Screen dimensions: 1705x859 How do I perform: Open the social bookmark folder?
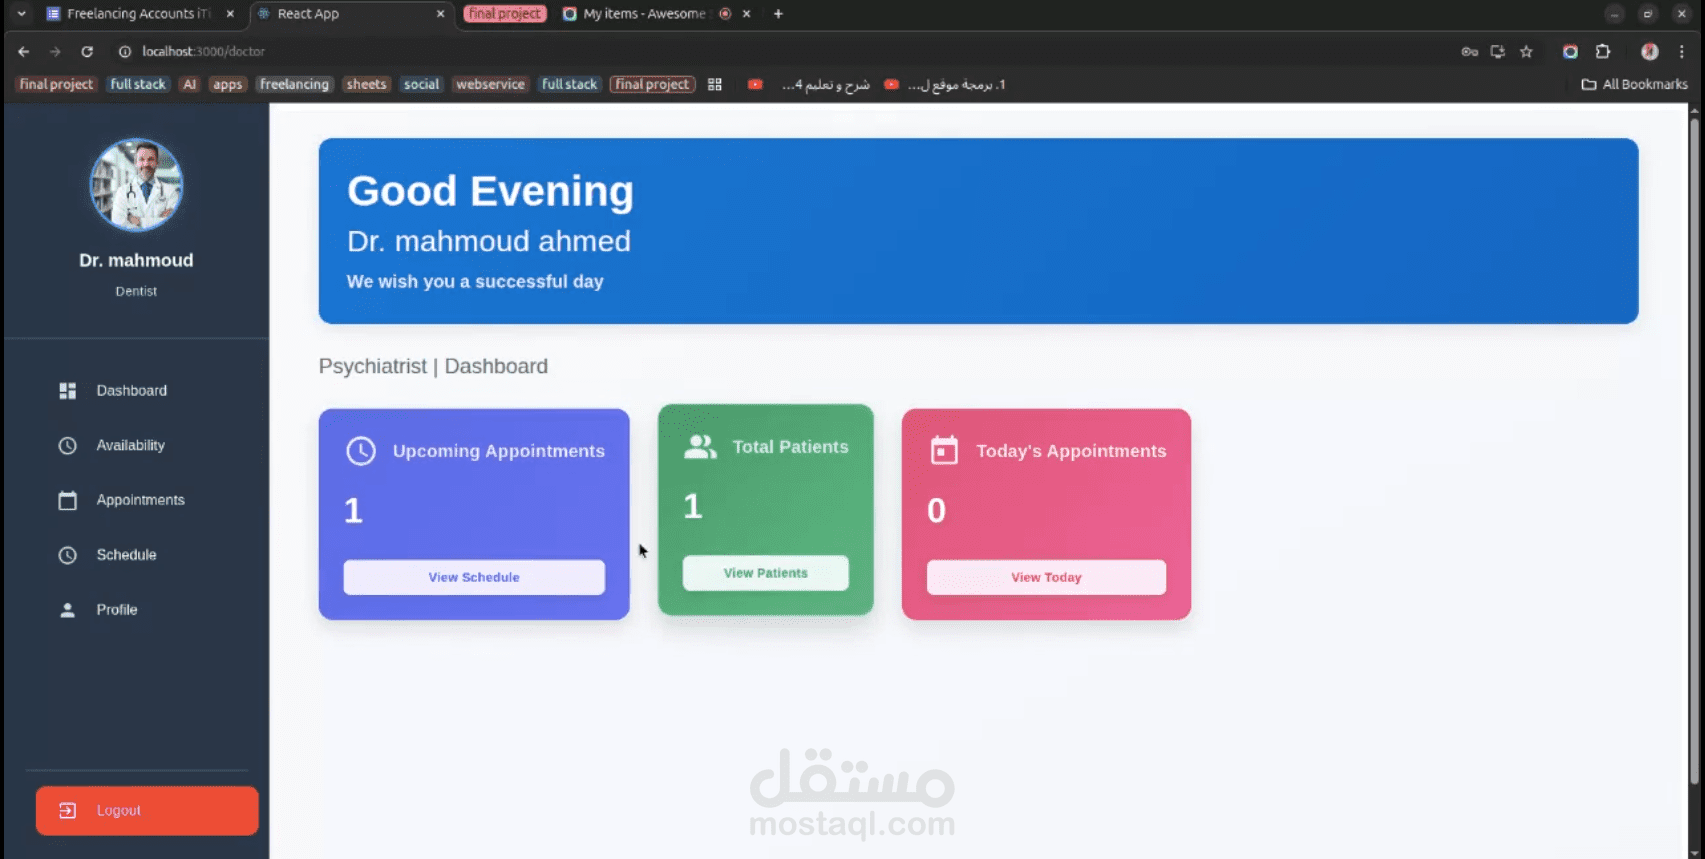pyautogui.click(x=421, y=85)
